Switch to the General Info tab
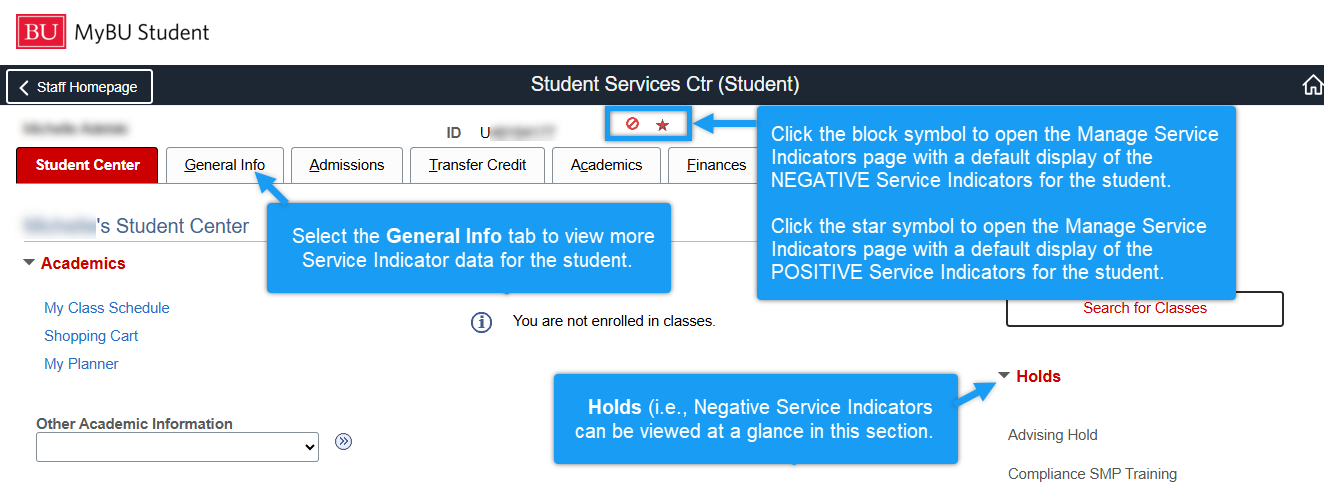 [x=225, y=165]
